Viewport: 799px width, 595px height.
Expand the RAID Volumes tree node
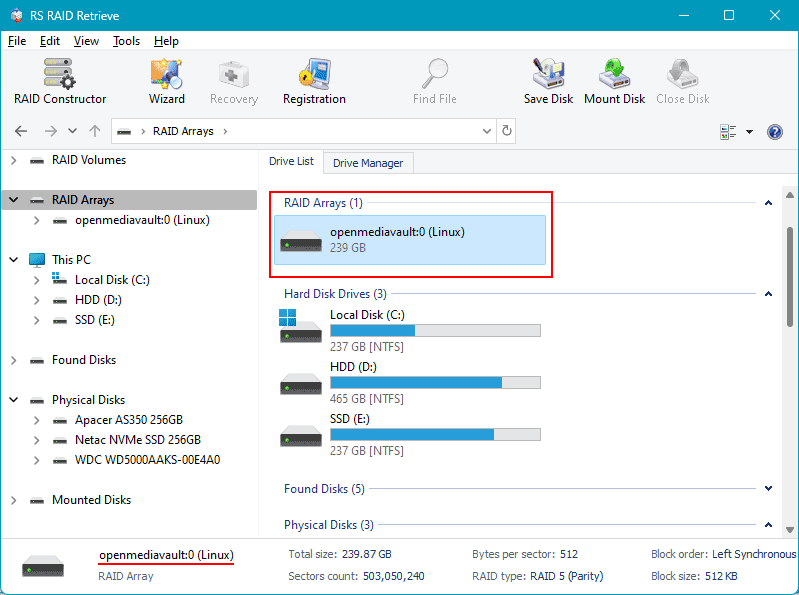point(14,160)
